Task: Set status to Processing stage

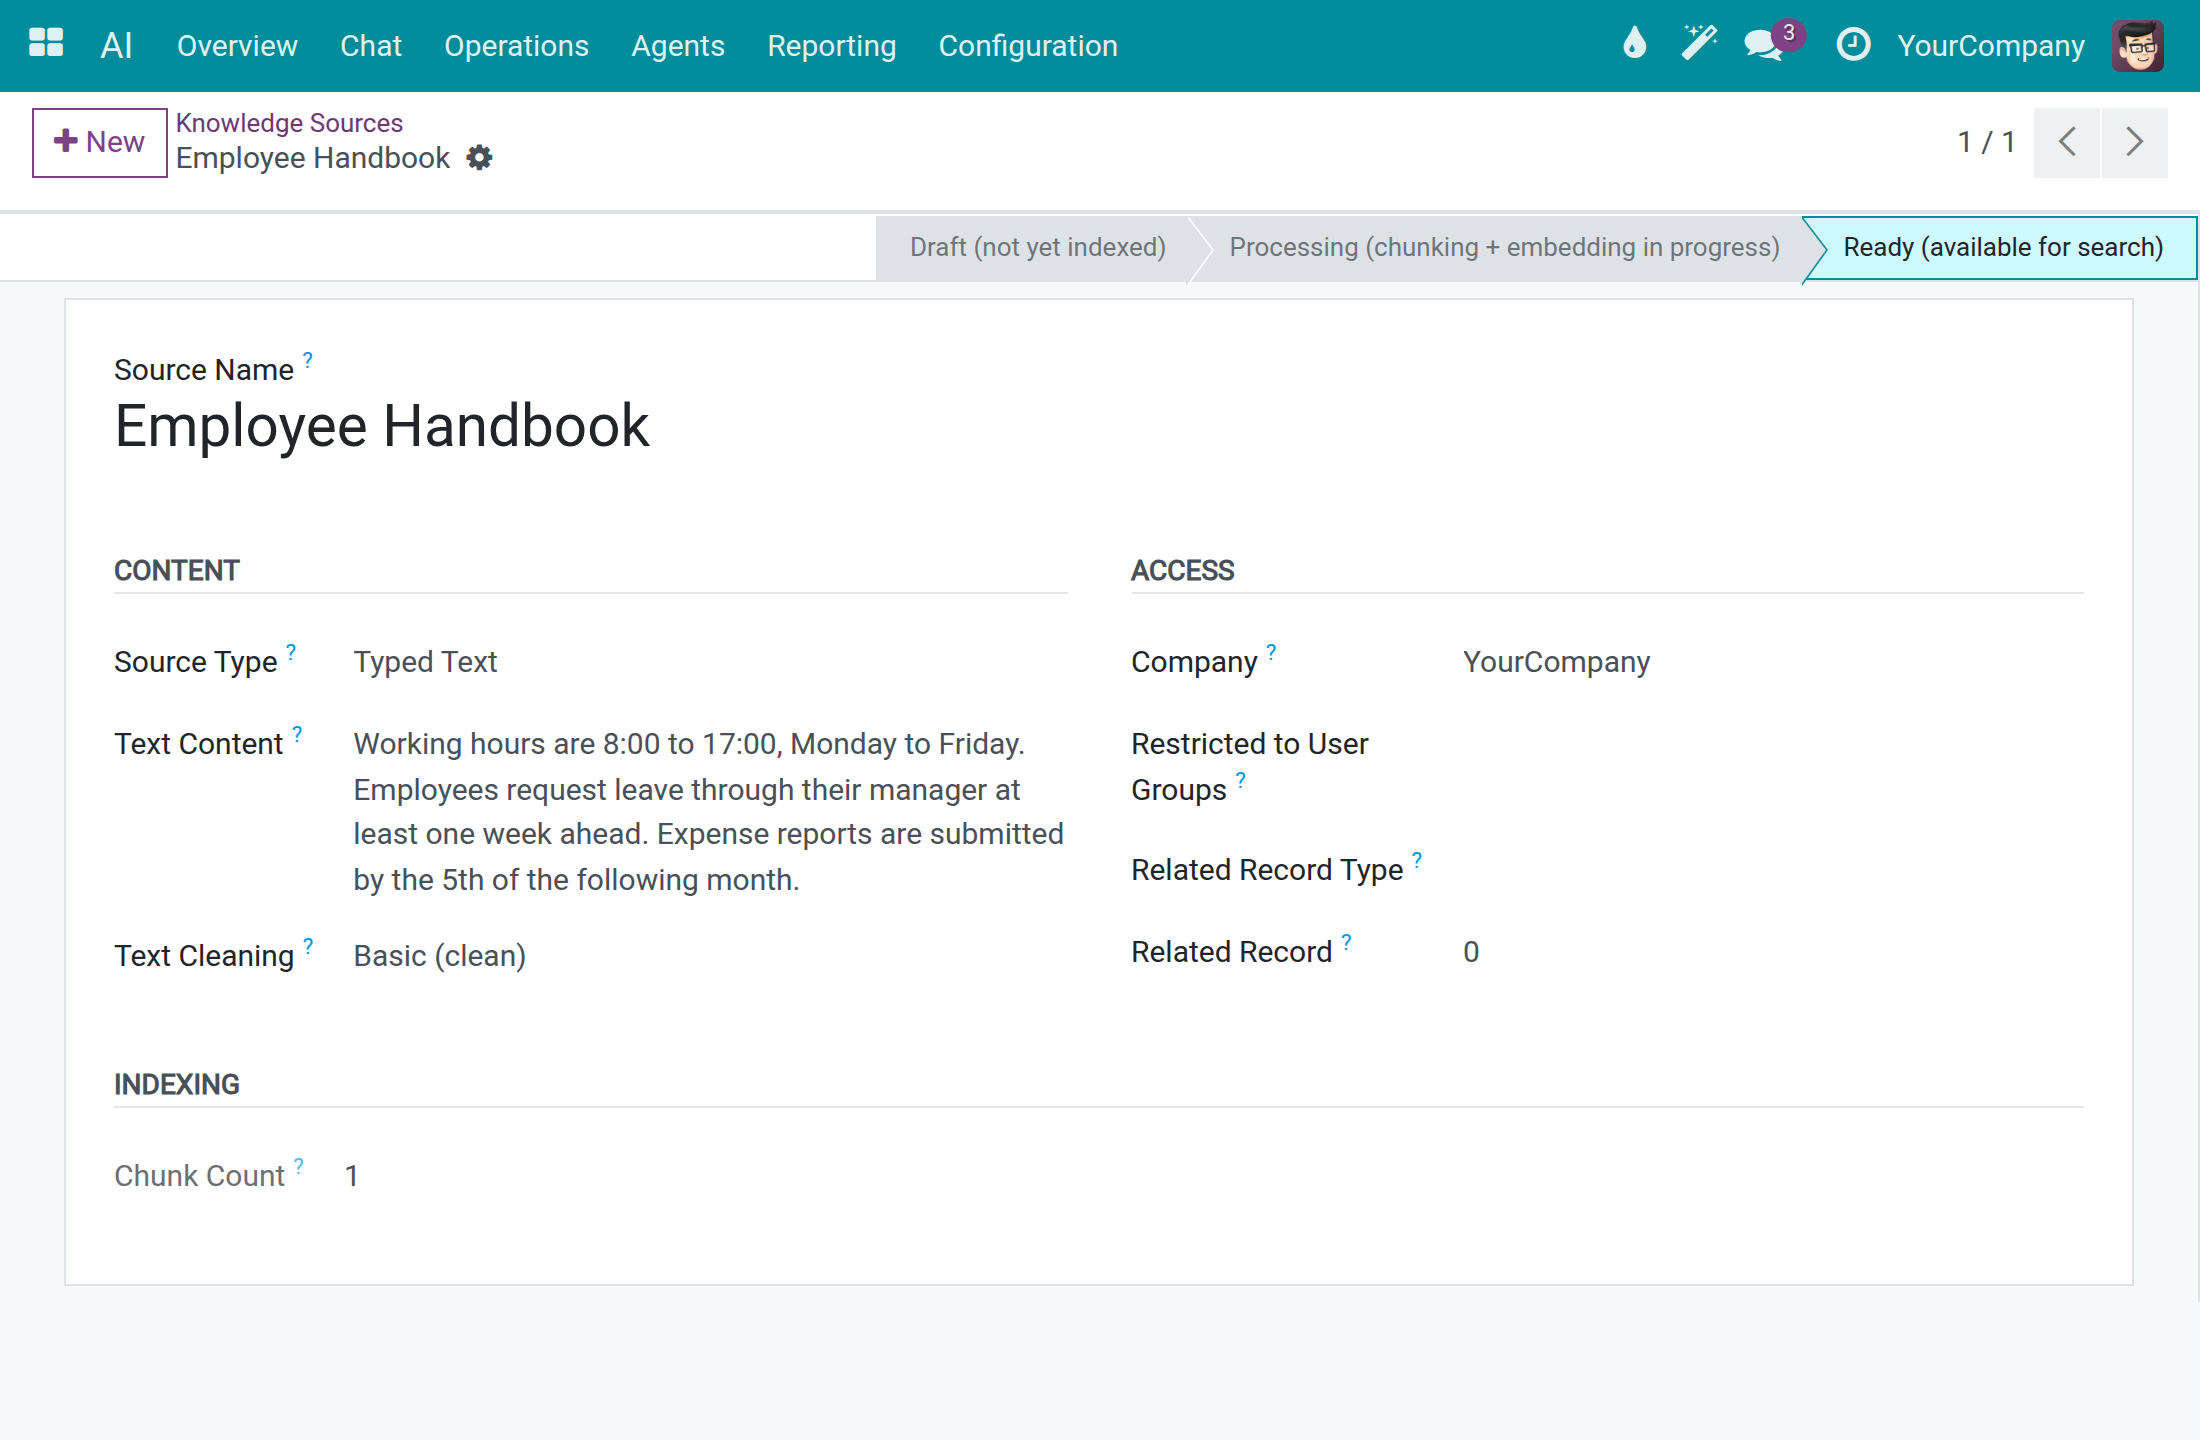Action: 1504,247
